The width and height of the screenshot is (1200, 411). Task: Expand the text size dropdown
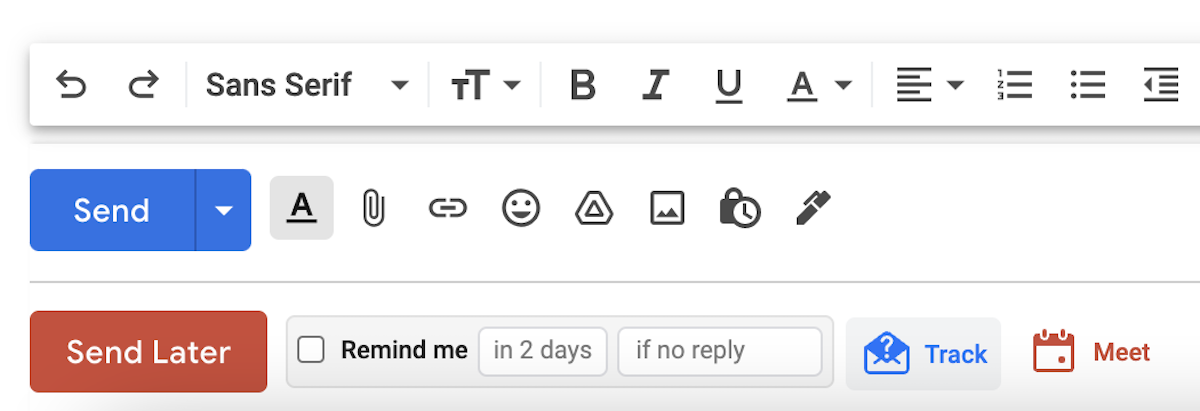[486, 86]
